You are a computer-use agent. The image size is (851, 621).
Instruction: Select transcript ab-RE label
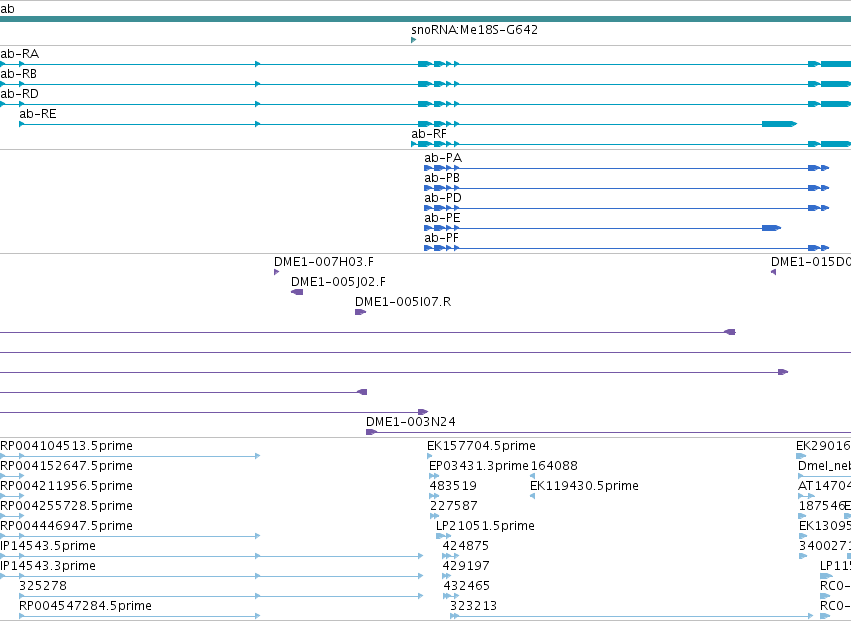coord(38,114)
